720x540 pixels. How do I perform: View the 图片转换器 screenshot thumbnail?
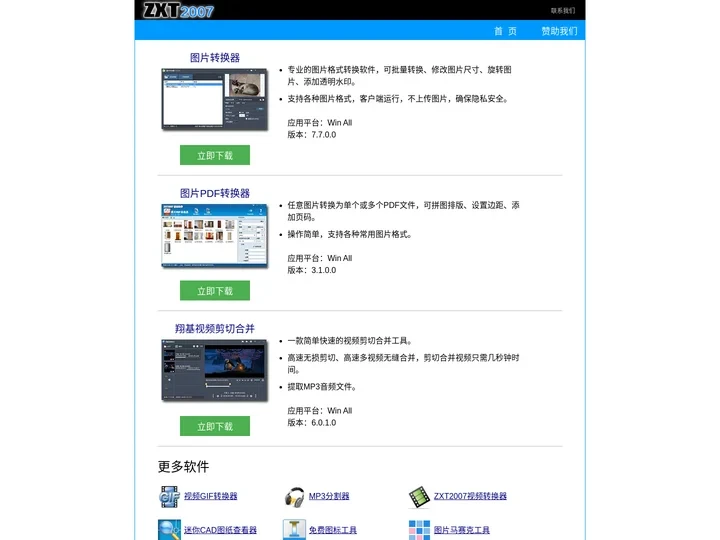point(215,99)
